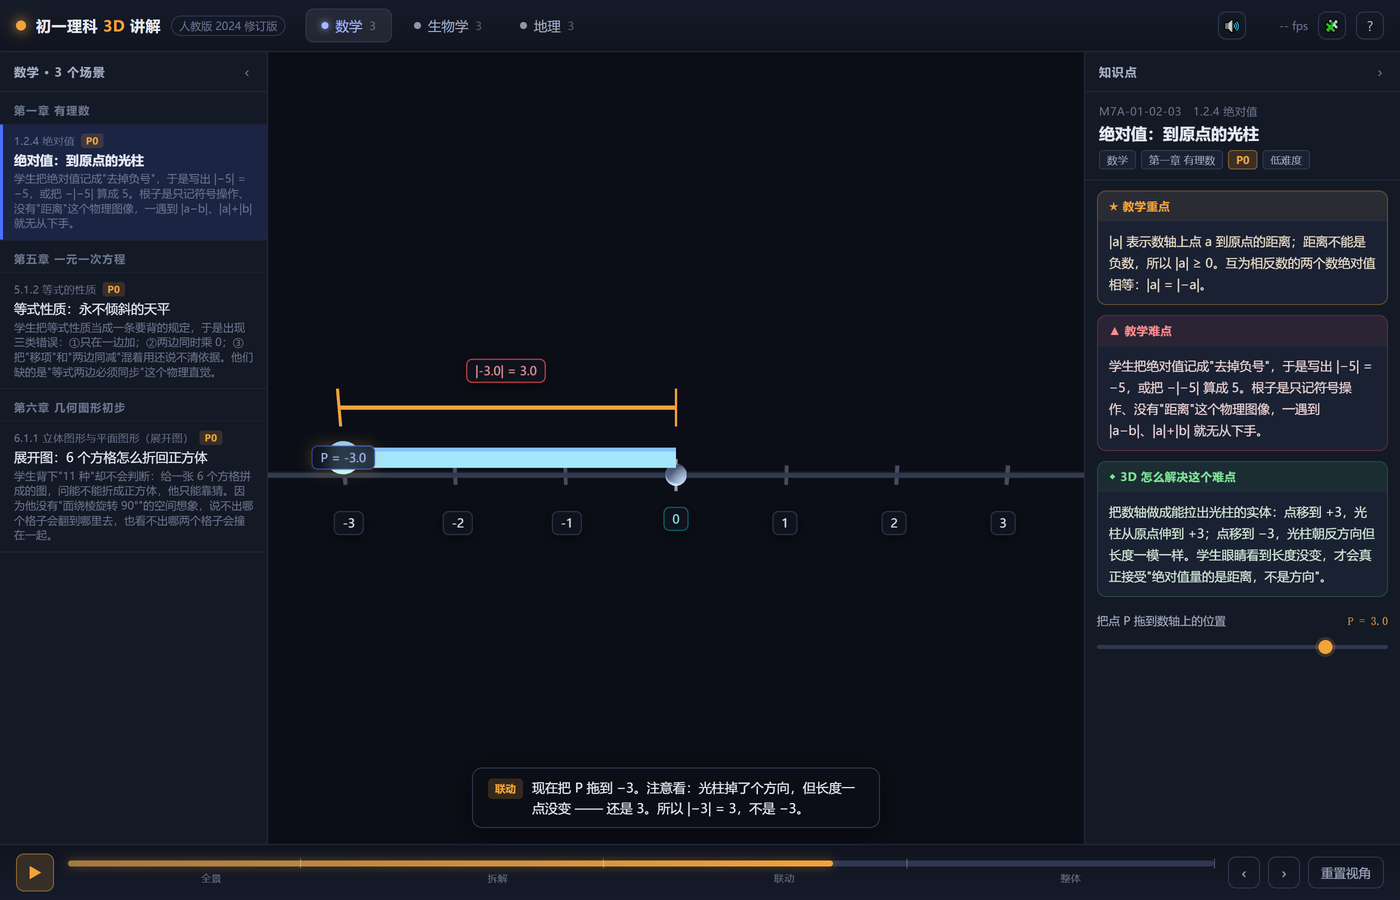Jump to the 联动 stage label
This screenshot has height=900, width=1400.
784,879
